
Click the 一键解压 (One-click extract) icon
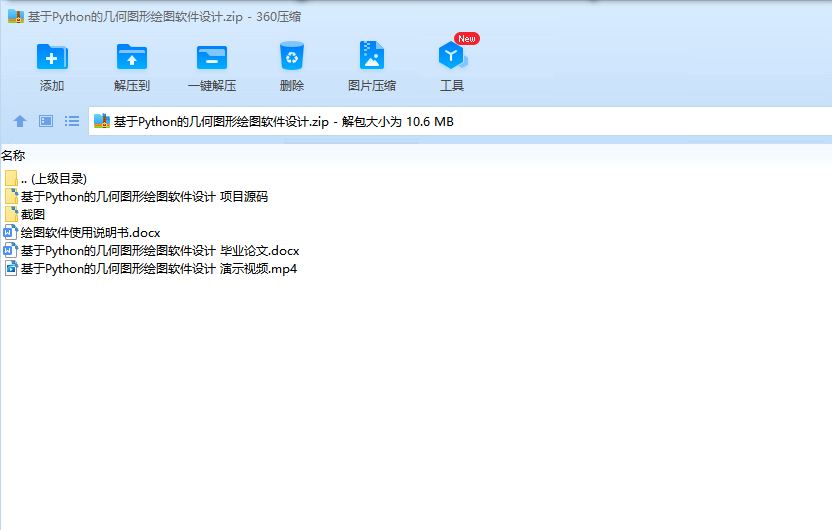(212, 57)
